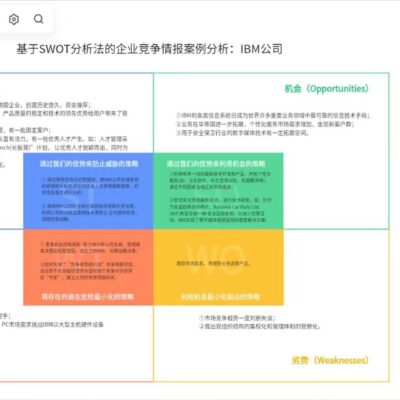Click the first Opportunities item about IBM信息系统
This screenshot has height=400, width=400.
tap(273, 115)
